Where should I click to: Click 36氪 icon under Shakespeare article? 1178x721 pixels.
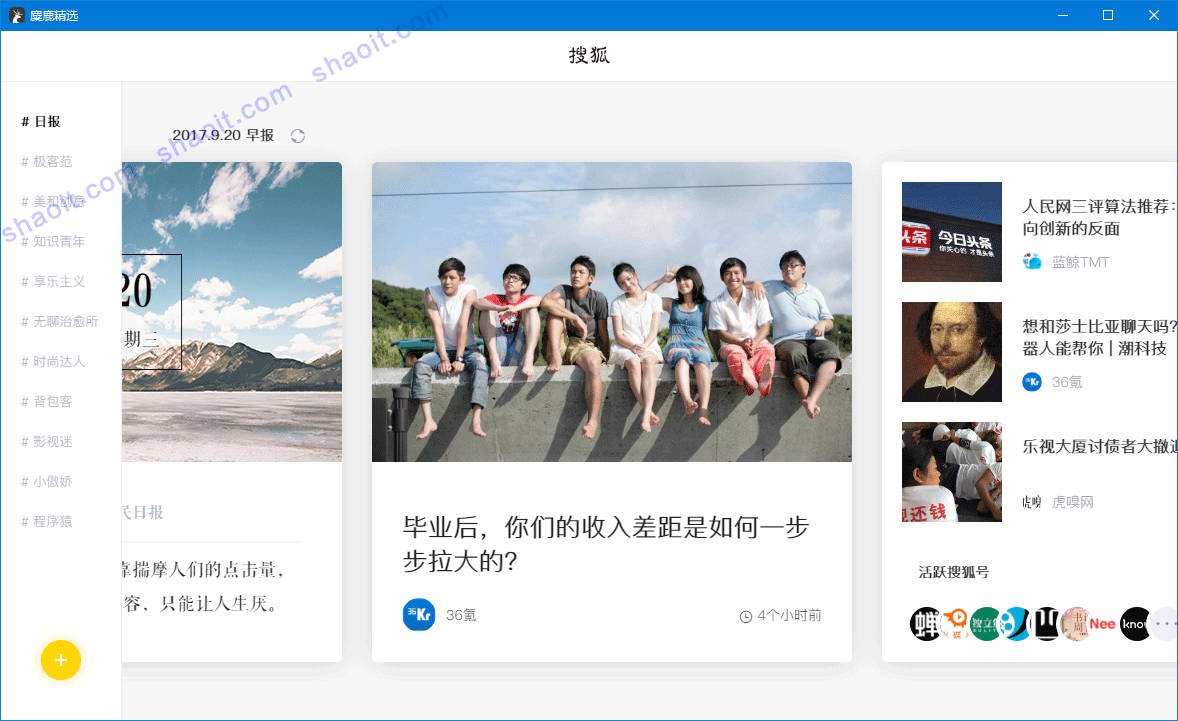click(x=1032, y=382)
